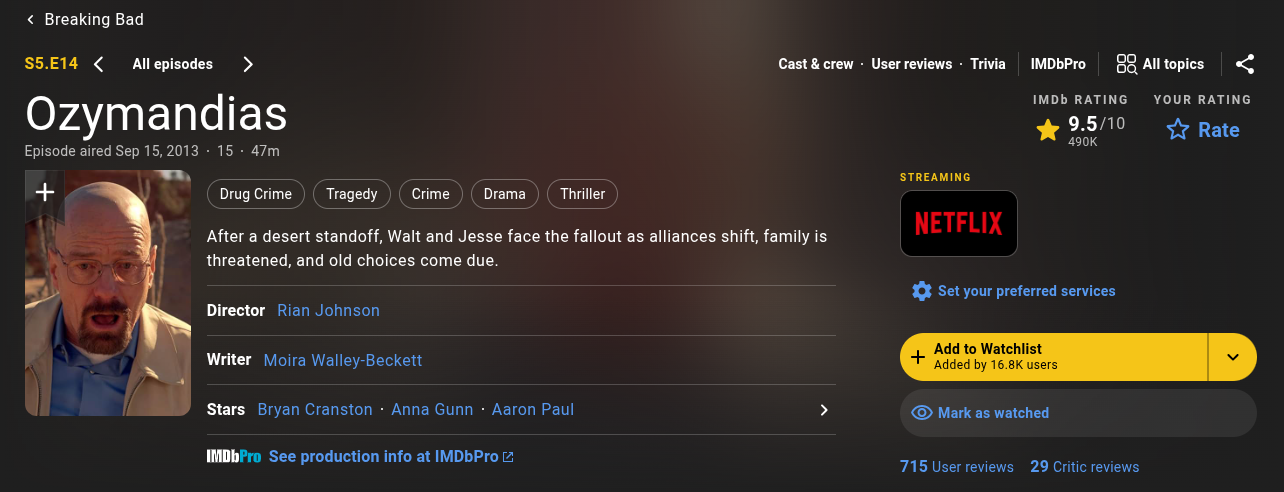Click the share icon
Image resolution: width=1284 pixels, height=492 pixels.
pyautogui.click(x=1245, y=64)
